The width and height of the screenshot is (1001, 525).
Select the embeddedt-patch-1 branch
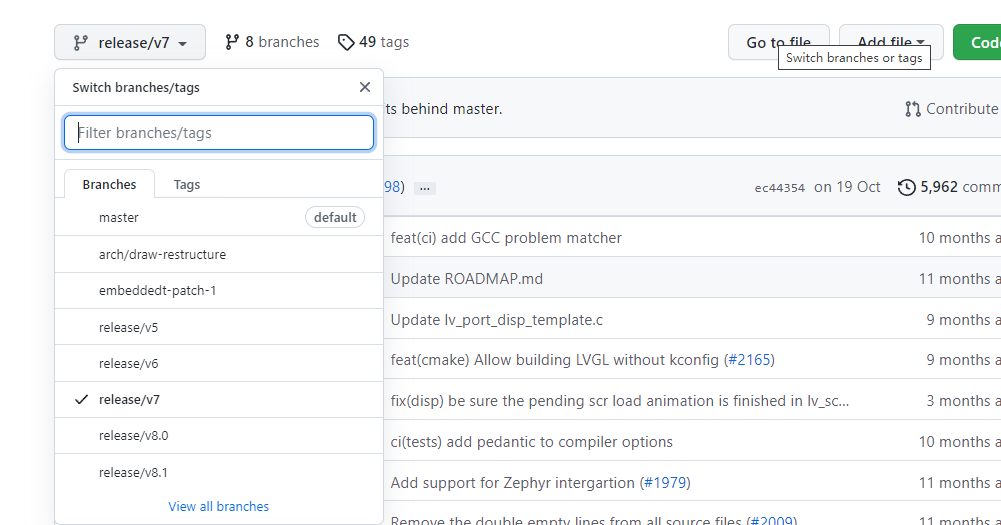pos(157,290)
